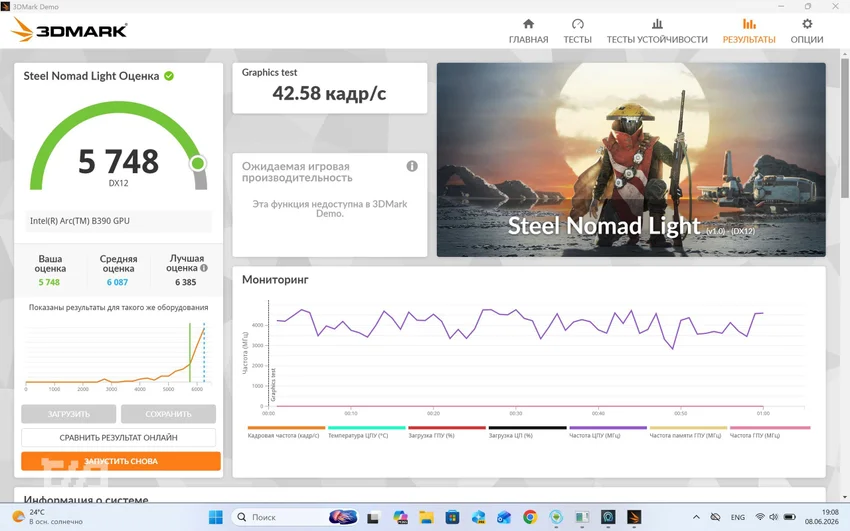The image size is (850, 531).
Task: Click info icon next to Лучшая оценка
Action: pos(204,268)
